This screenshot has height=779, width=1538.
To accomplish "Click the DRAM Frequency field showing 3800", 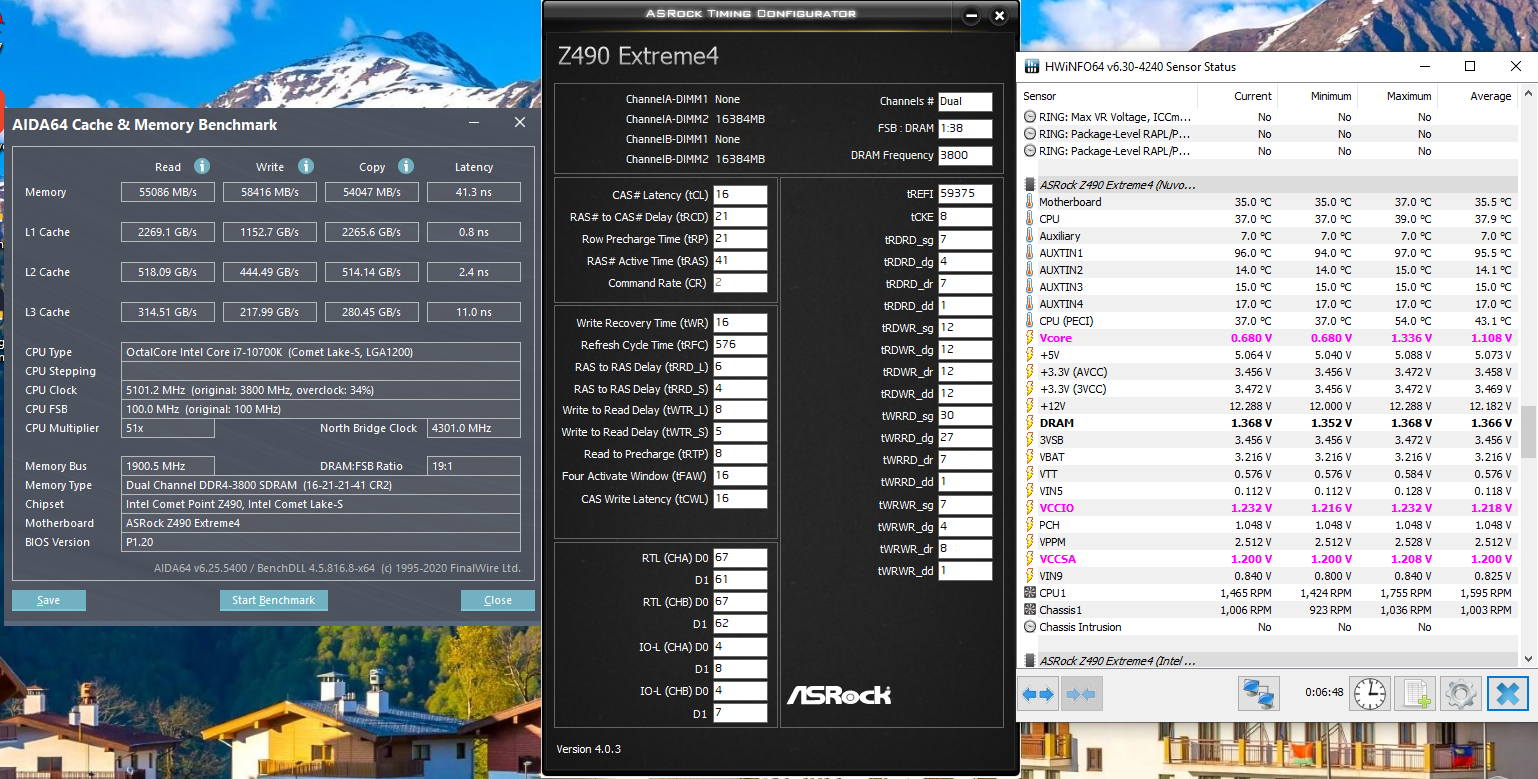I will coord(965,155).
